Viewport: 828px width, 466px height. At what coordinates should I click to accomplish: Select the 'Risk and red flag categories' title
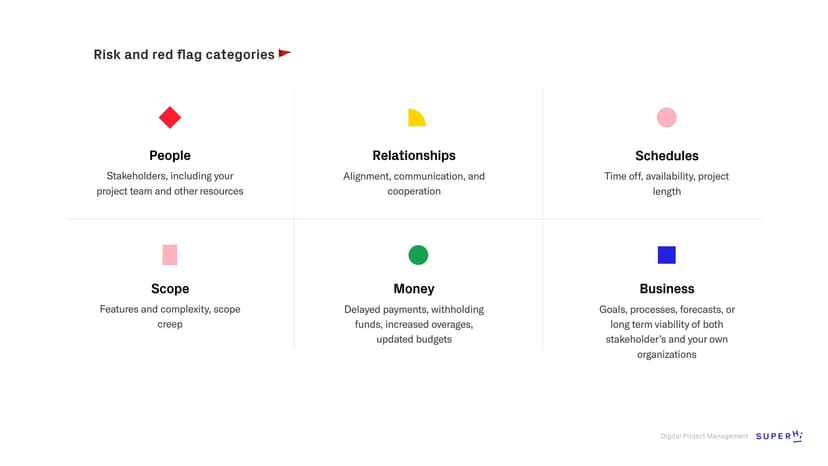point(184,55)
